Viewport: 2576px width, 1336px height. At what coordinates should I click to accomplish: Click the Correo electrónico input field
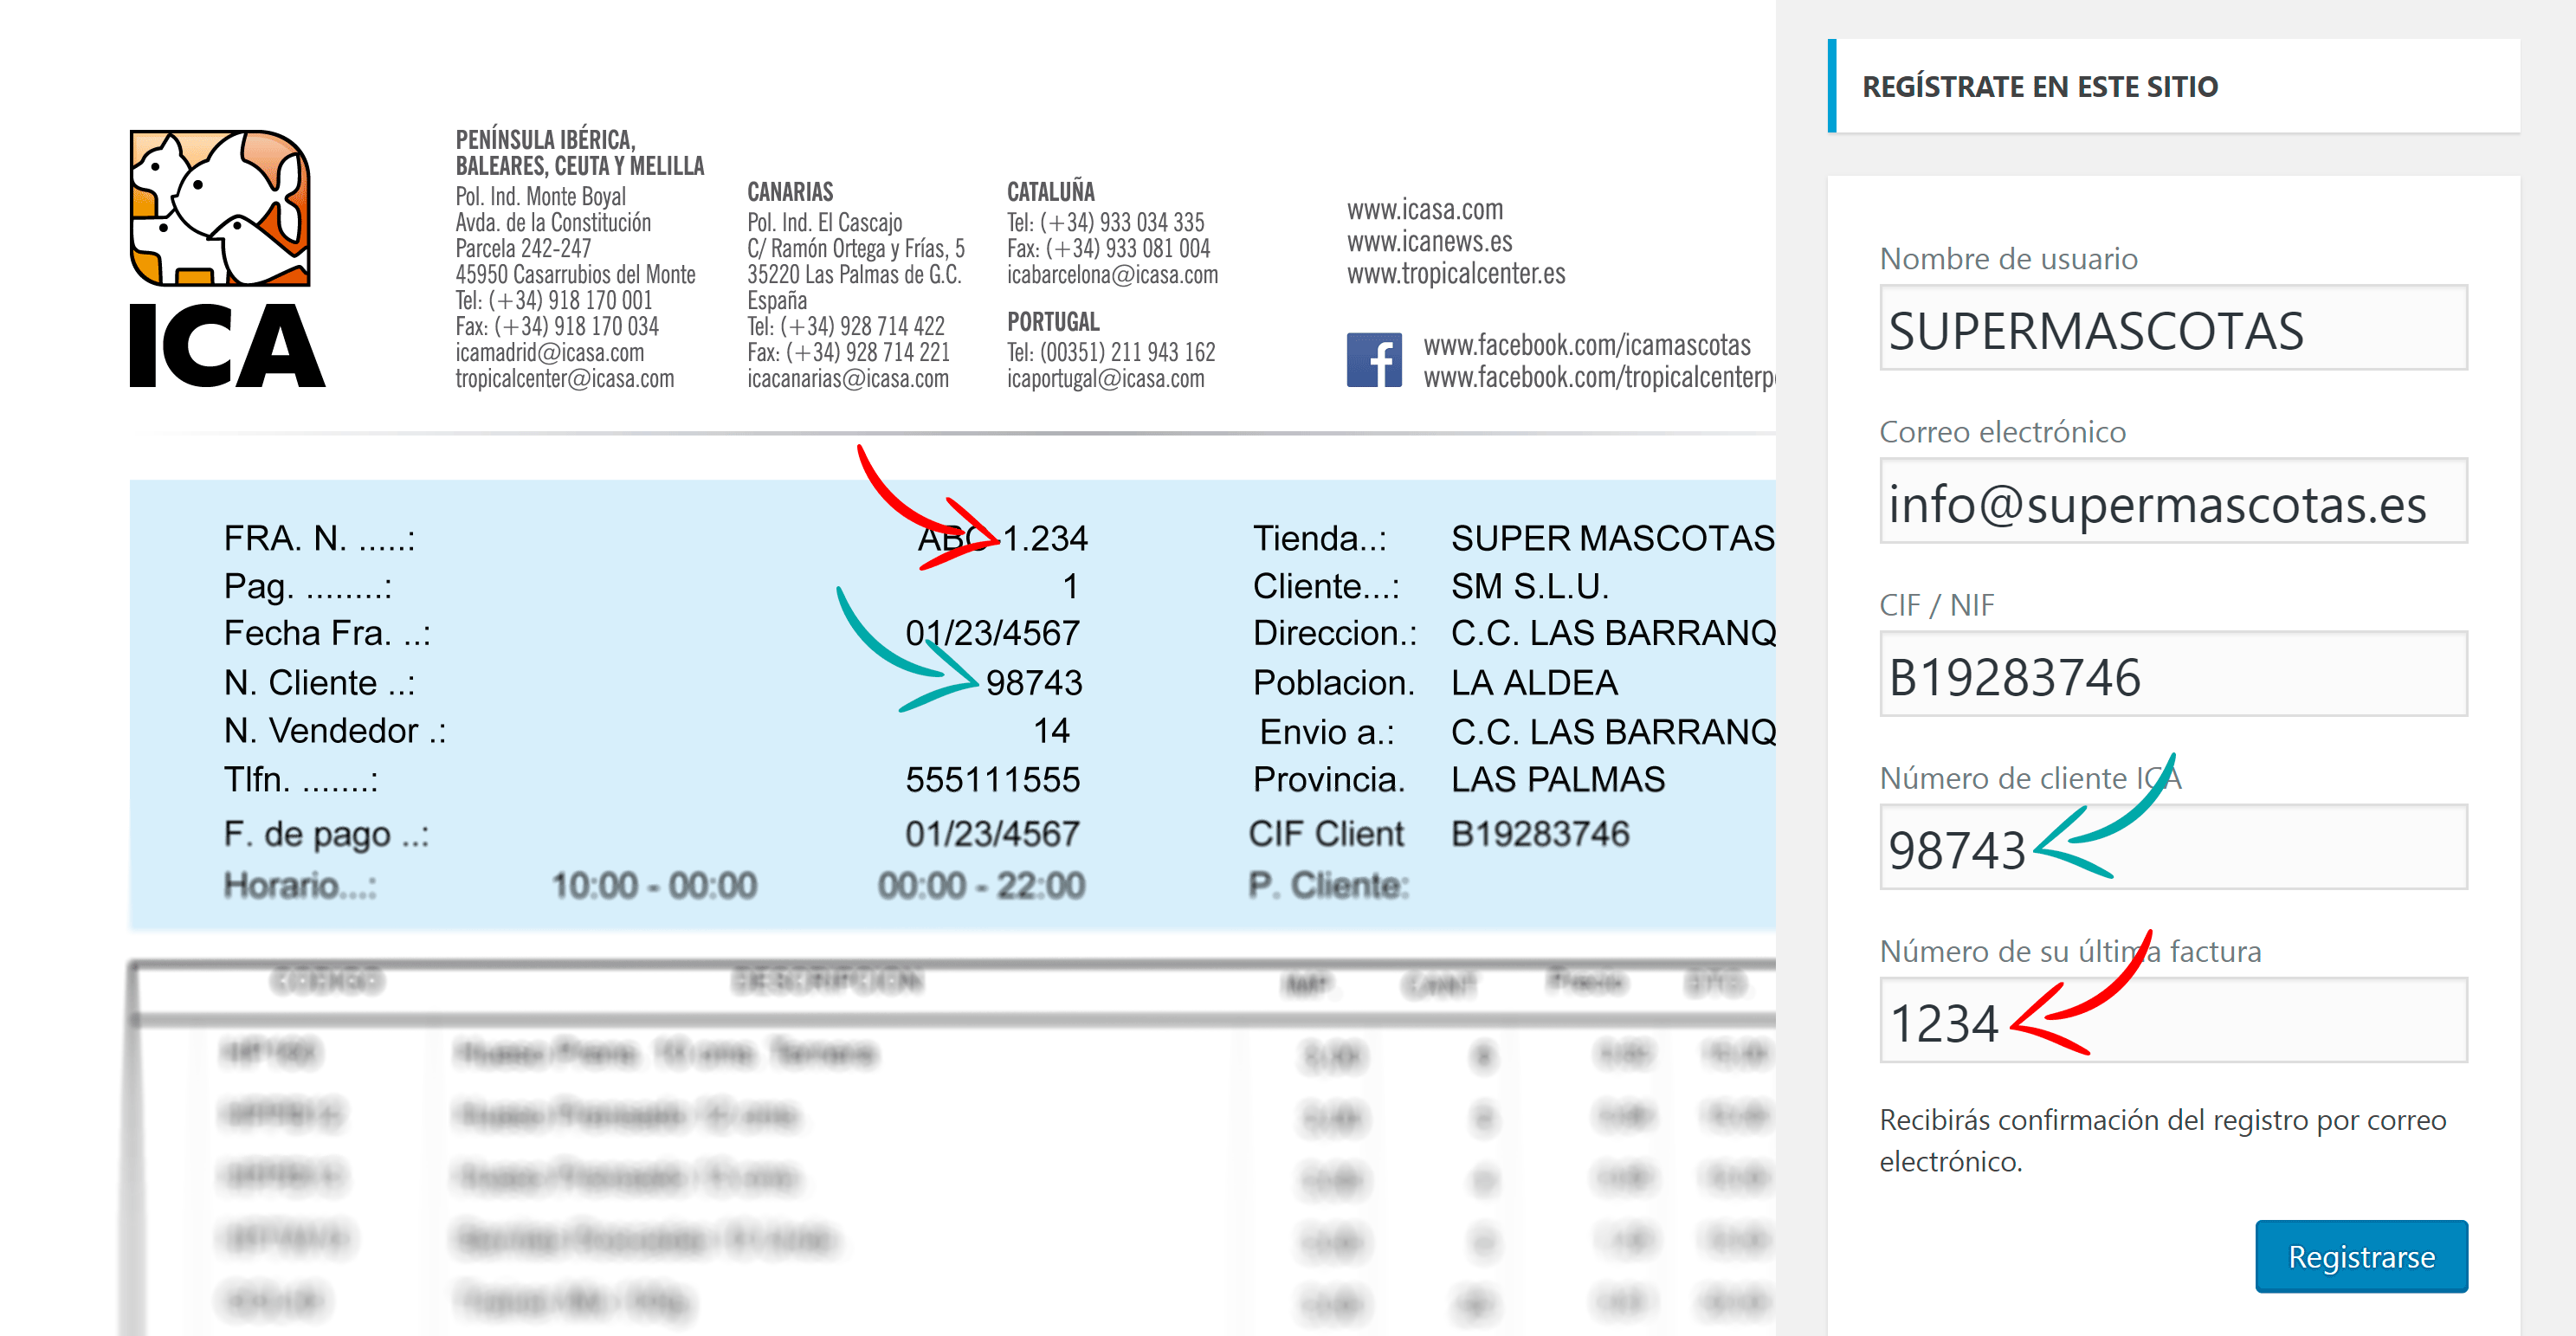point(2173,501)
